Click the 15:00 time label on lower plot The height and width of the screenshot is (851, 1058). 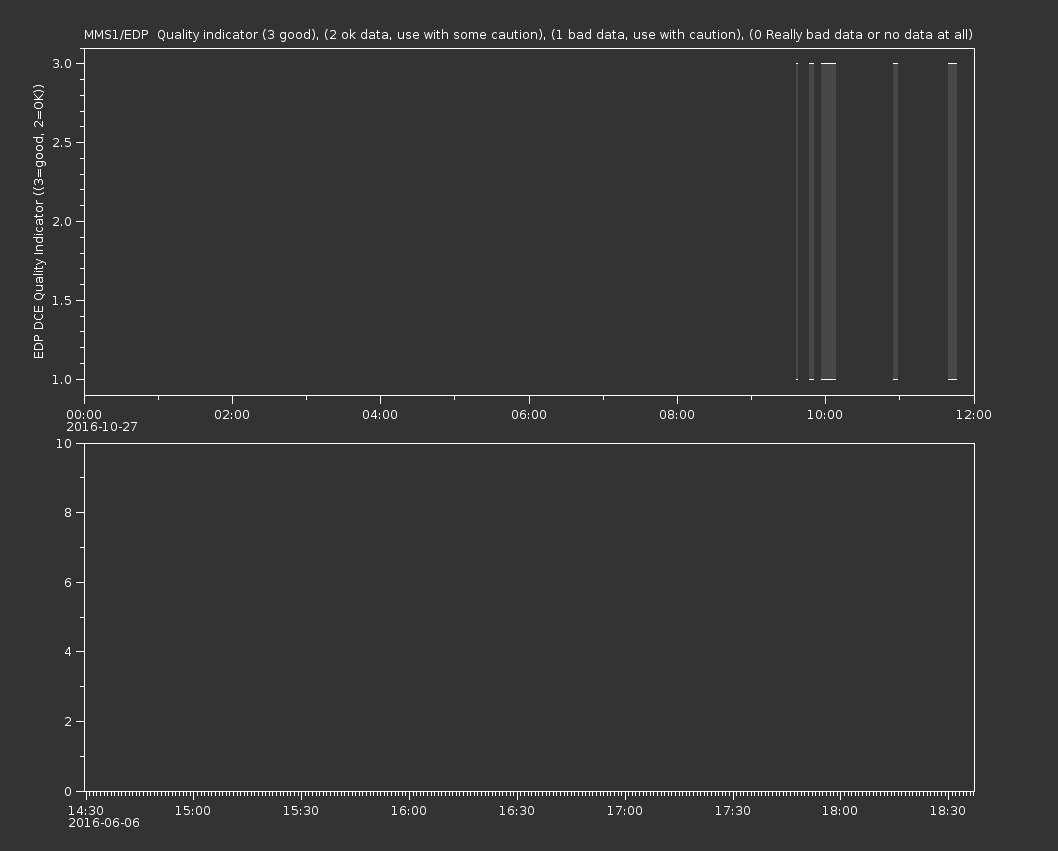click(193, 811)
